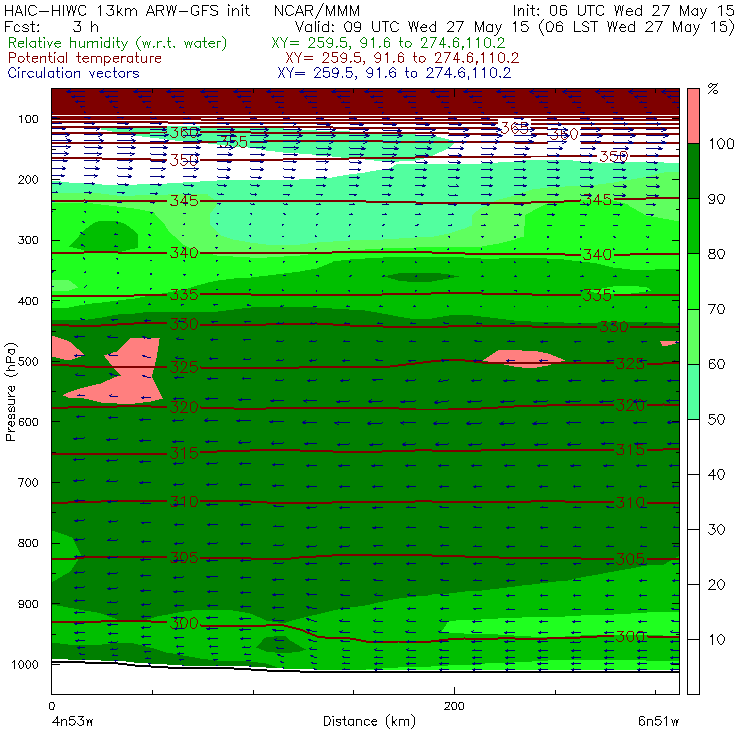Click the pink above-100% colorbar segment
Screen dimensions: 740x740
693,116
